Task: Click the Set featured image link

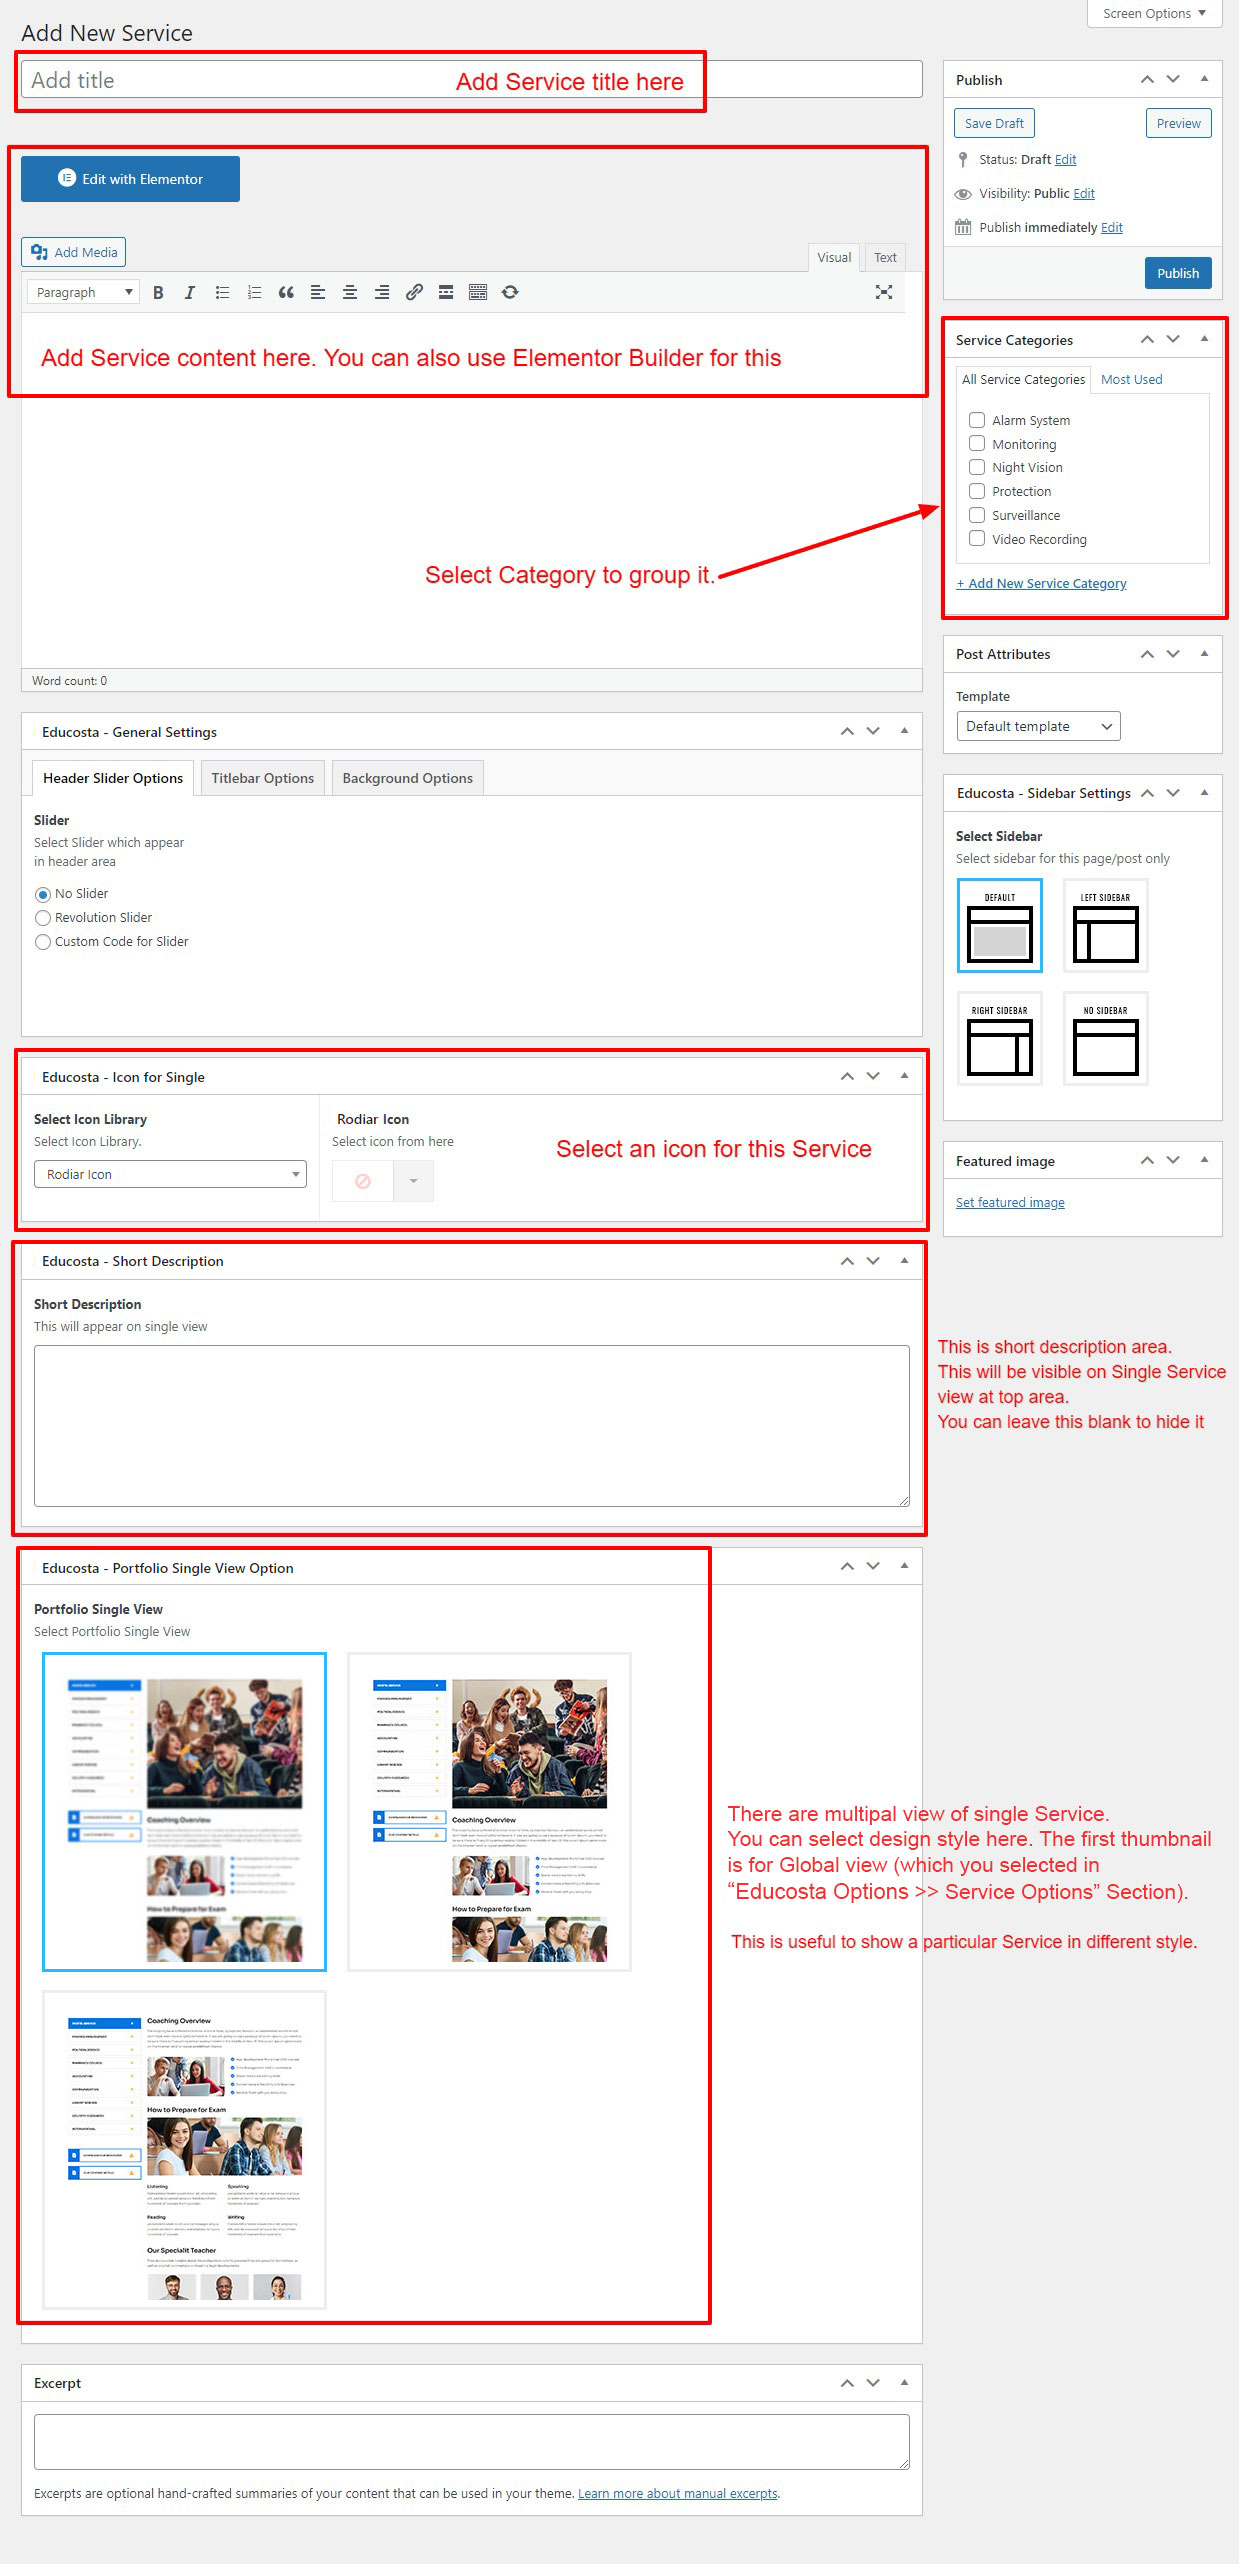Action: [x=1009, y=1202]
